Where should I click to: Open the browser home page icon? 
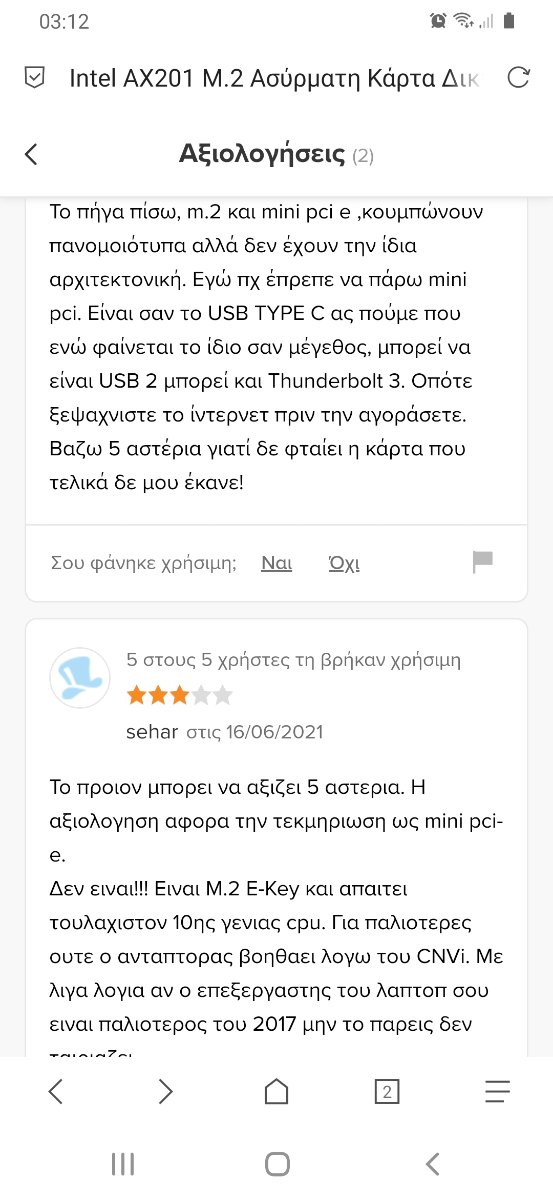pyautogui.click(x=277, y=1091)
